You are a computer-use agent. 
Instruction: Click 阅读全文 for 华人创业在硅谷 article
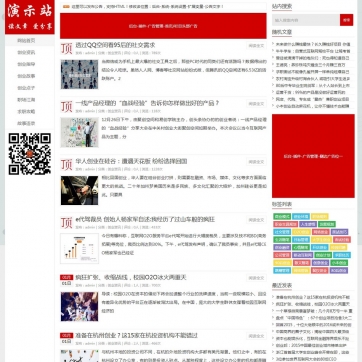[256, 162]
